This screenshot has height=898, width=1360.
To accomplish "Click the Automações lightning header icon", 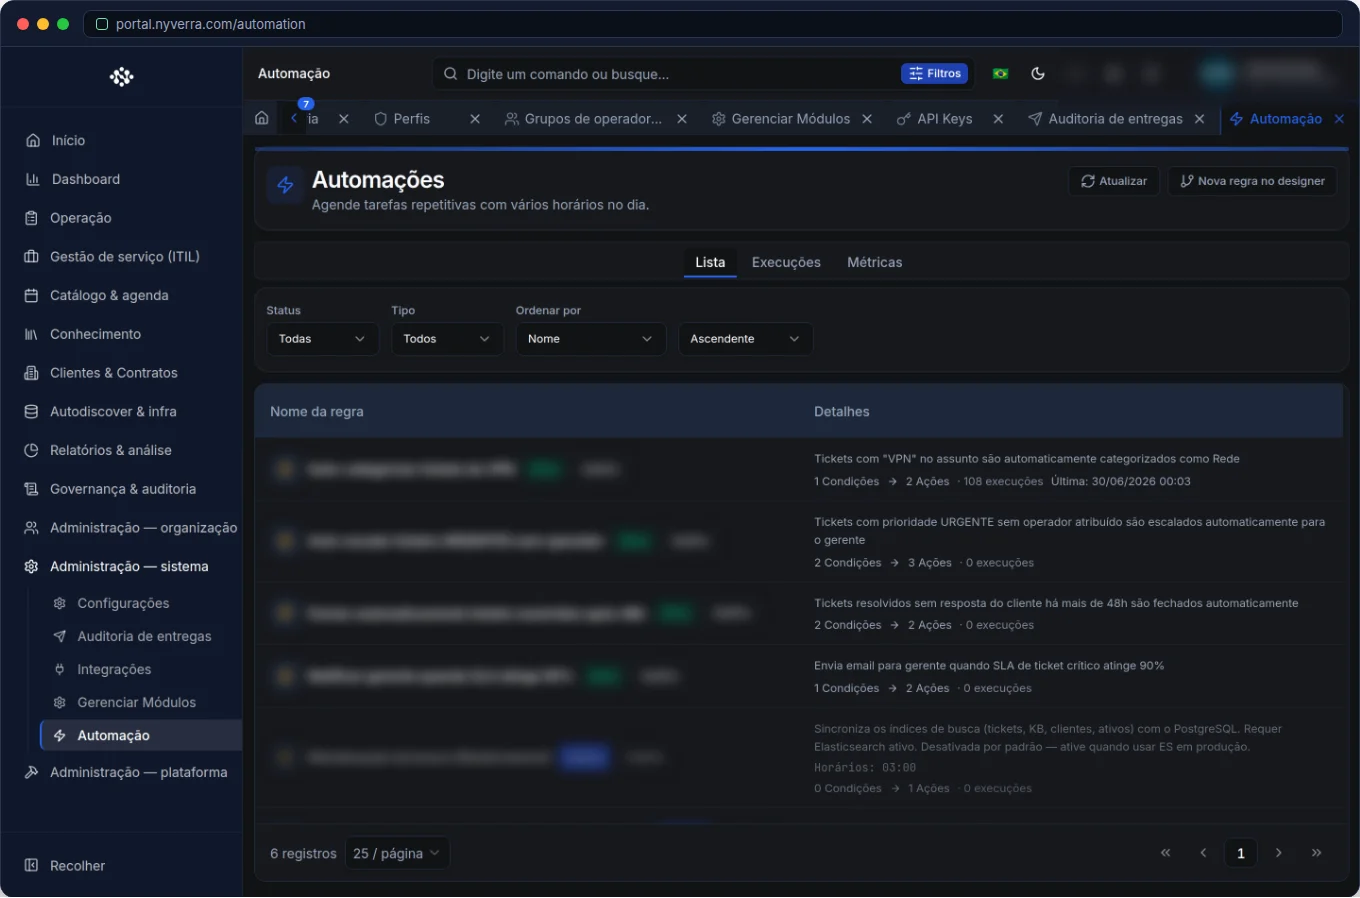I will (x=285, y=185).
